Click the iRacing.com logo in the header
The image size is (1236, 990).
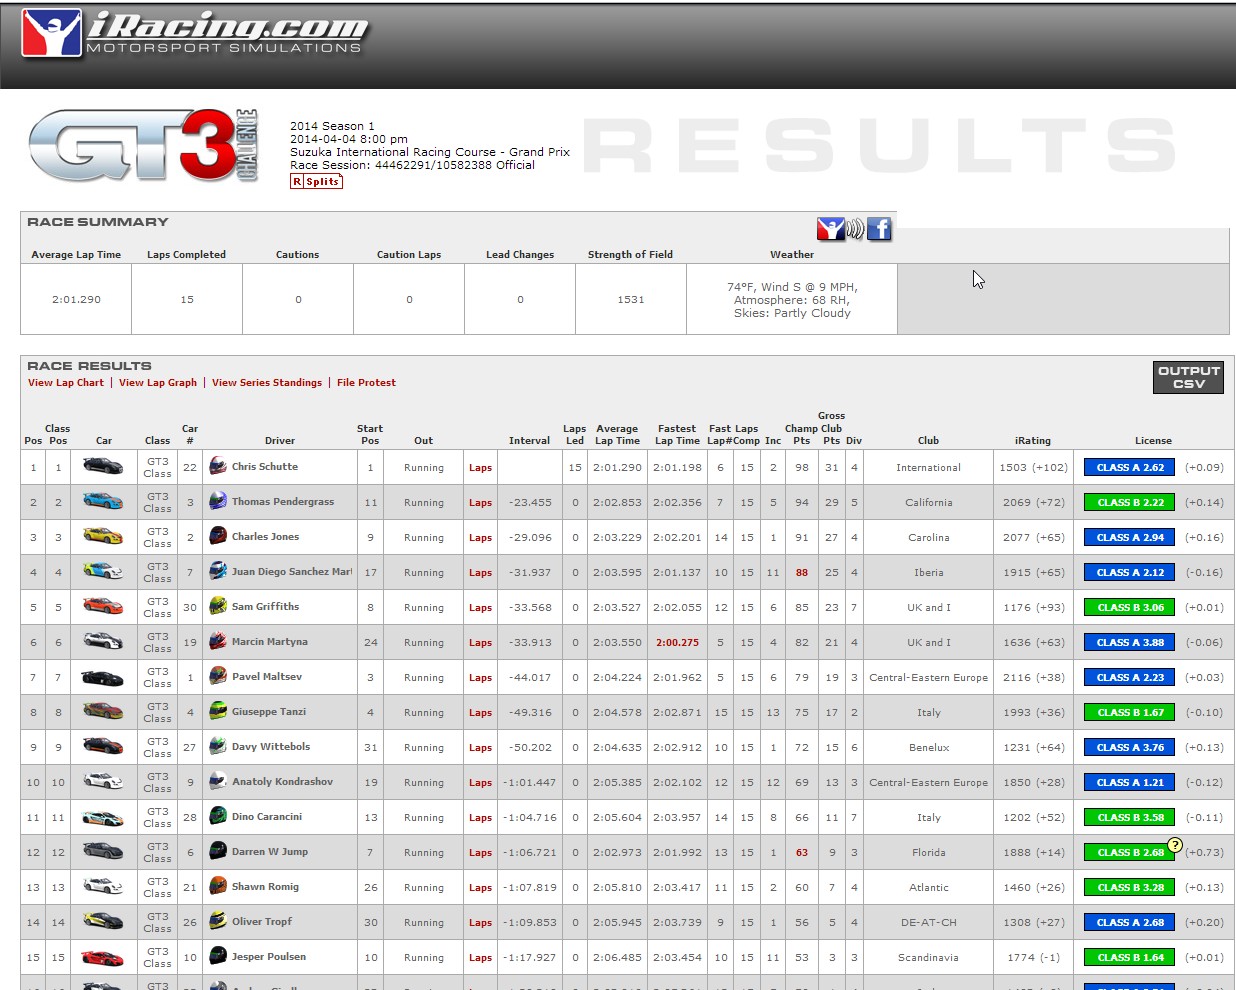click(195, 34)
